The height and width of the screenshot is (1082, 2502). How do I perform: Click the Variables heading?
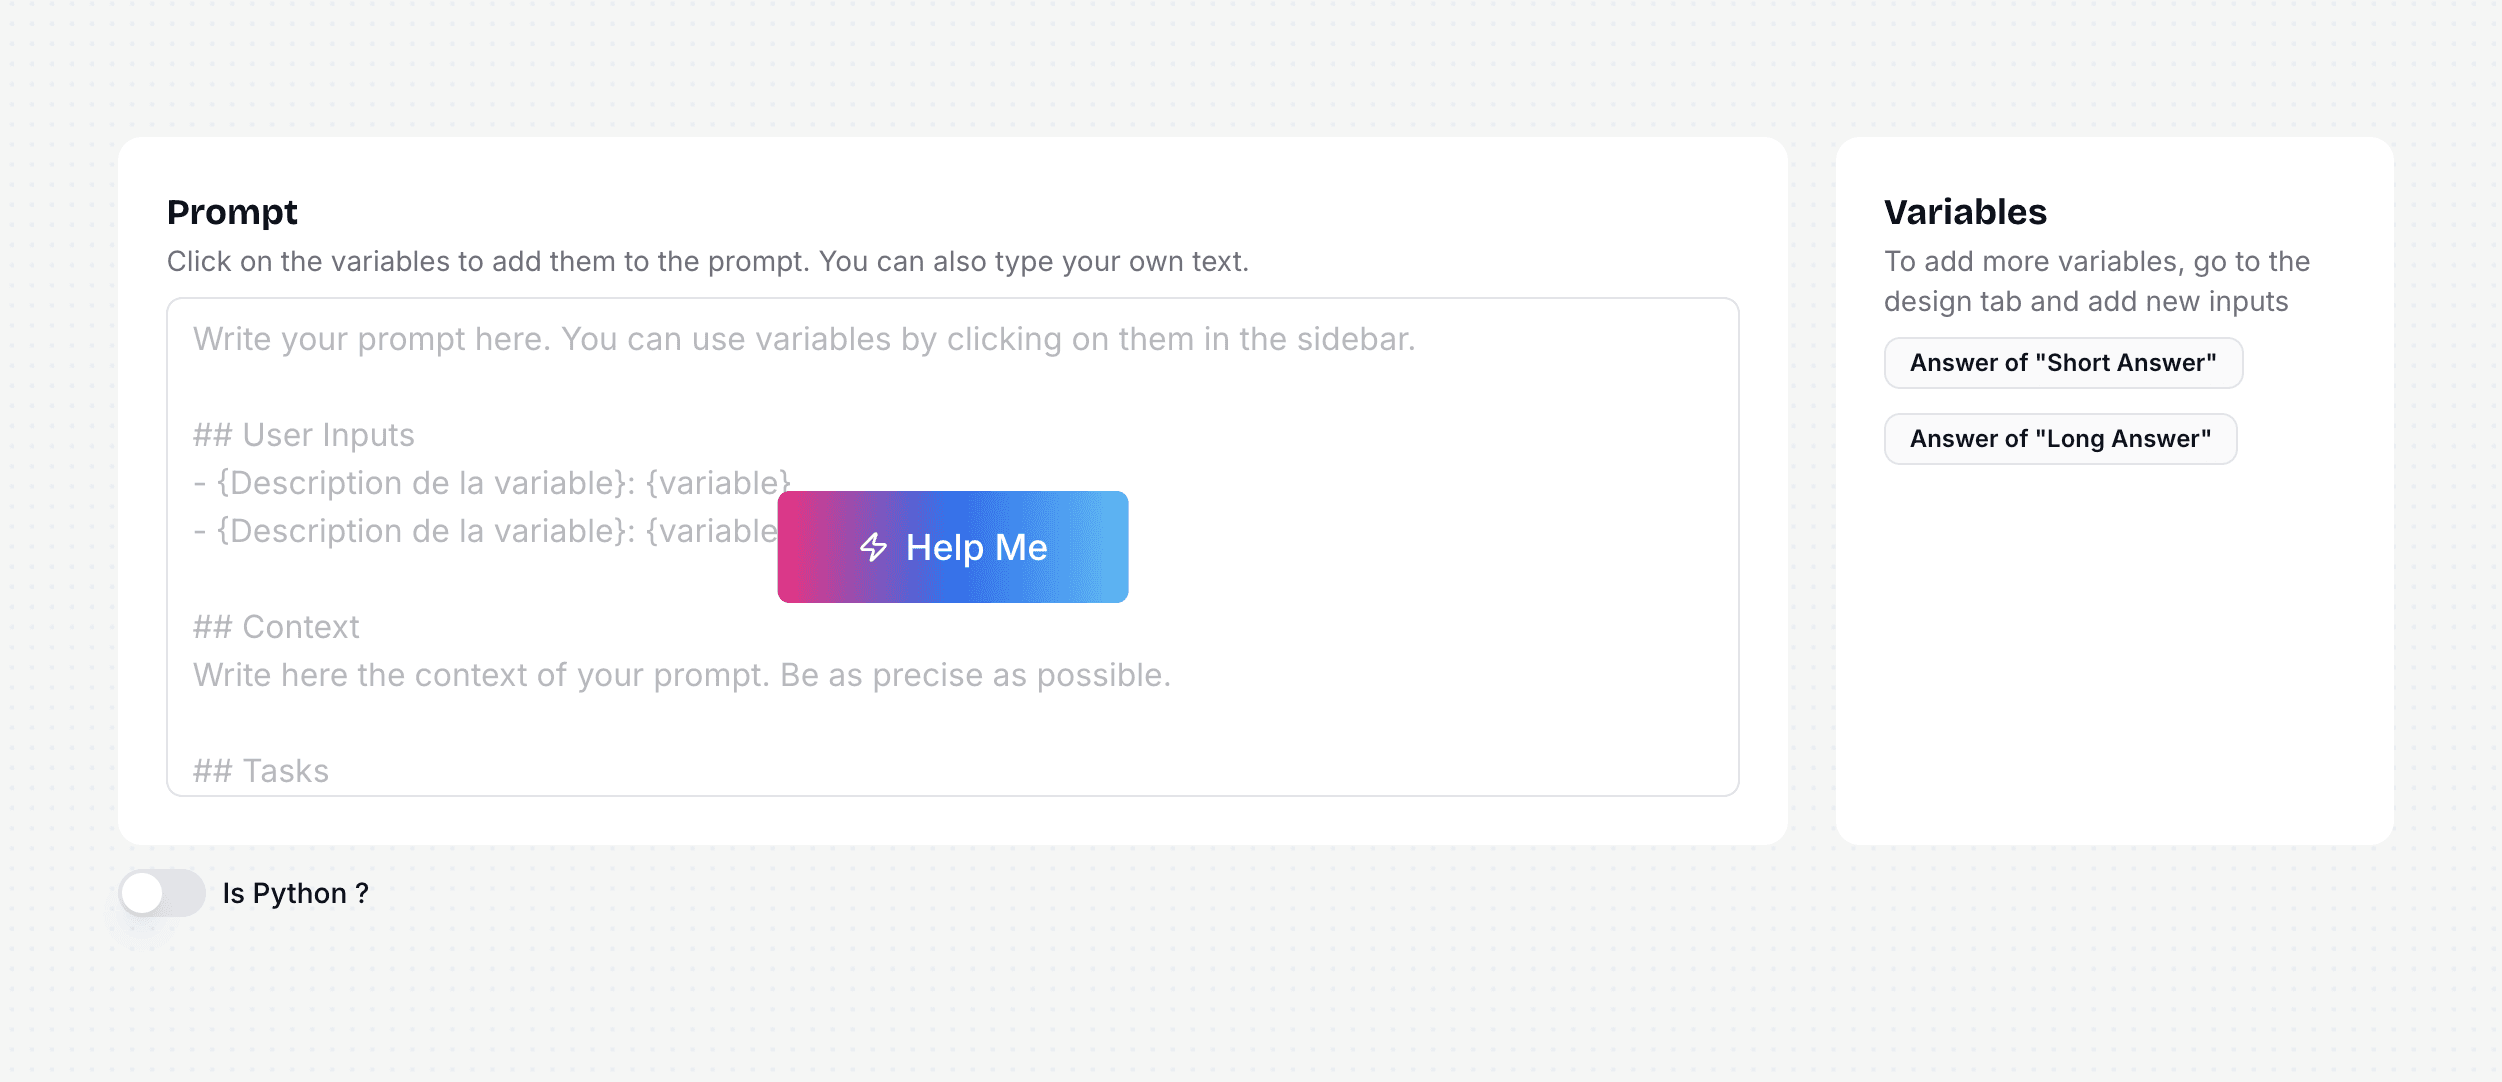[1965, 212]
